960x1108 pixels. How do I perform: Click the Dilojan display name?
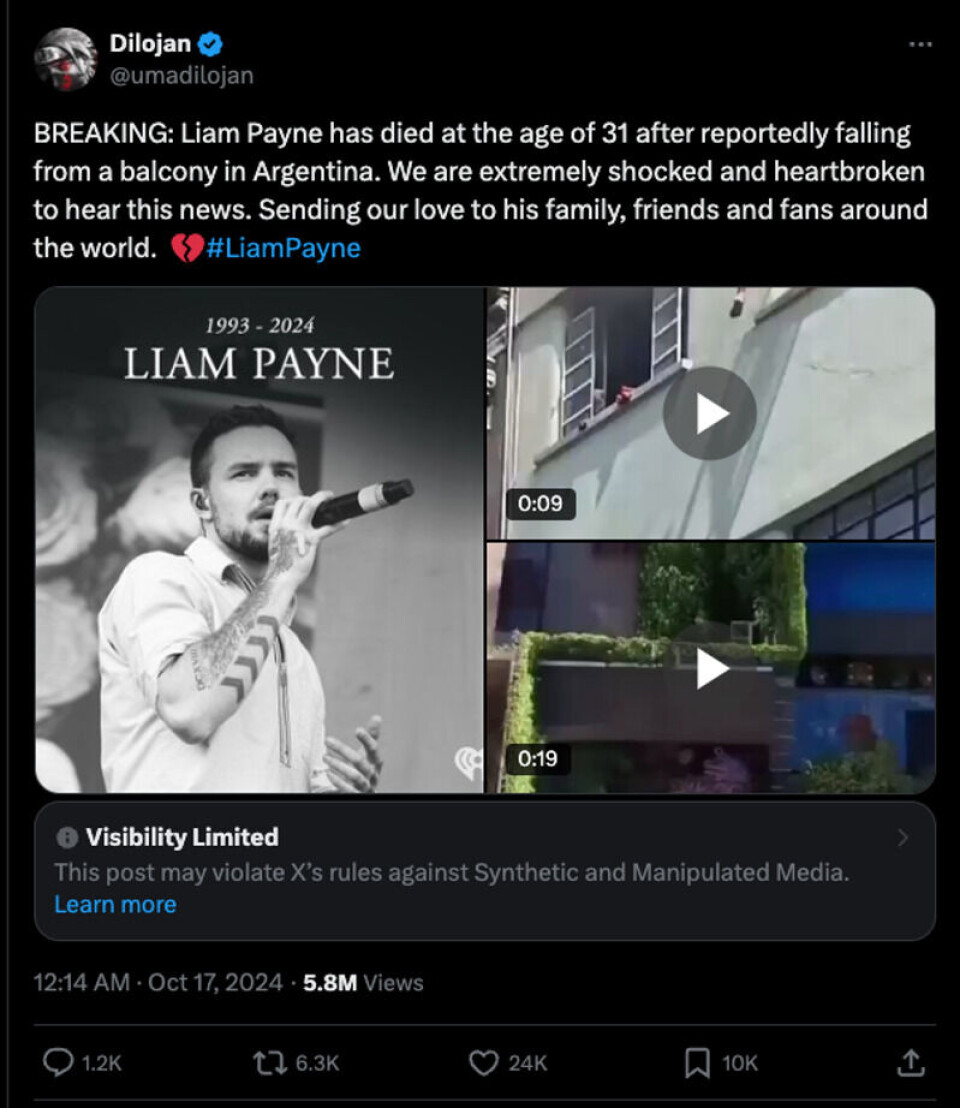pos(150,44)
